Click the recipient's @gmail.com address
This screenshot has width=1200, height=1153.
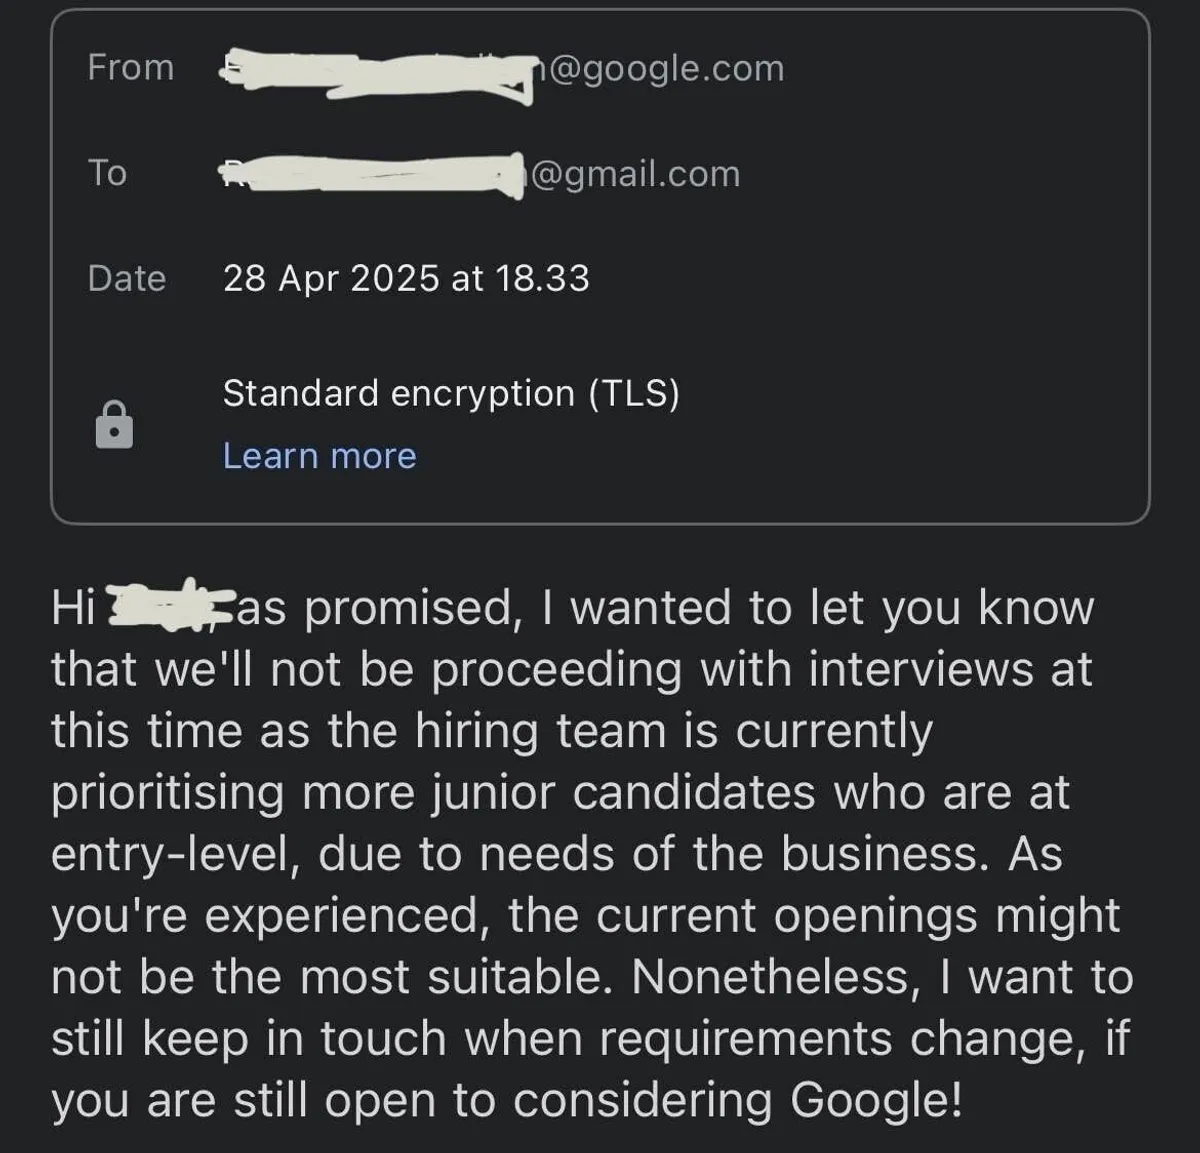tap(633, 174)
